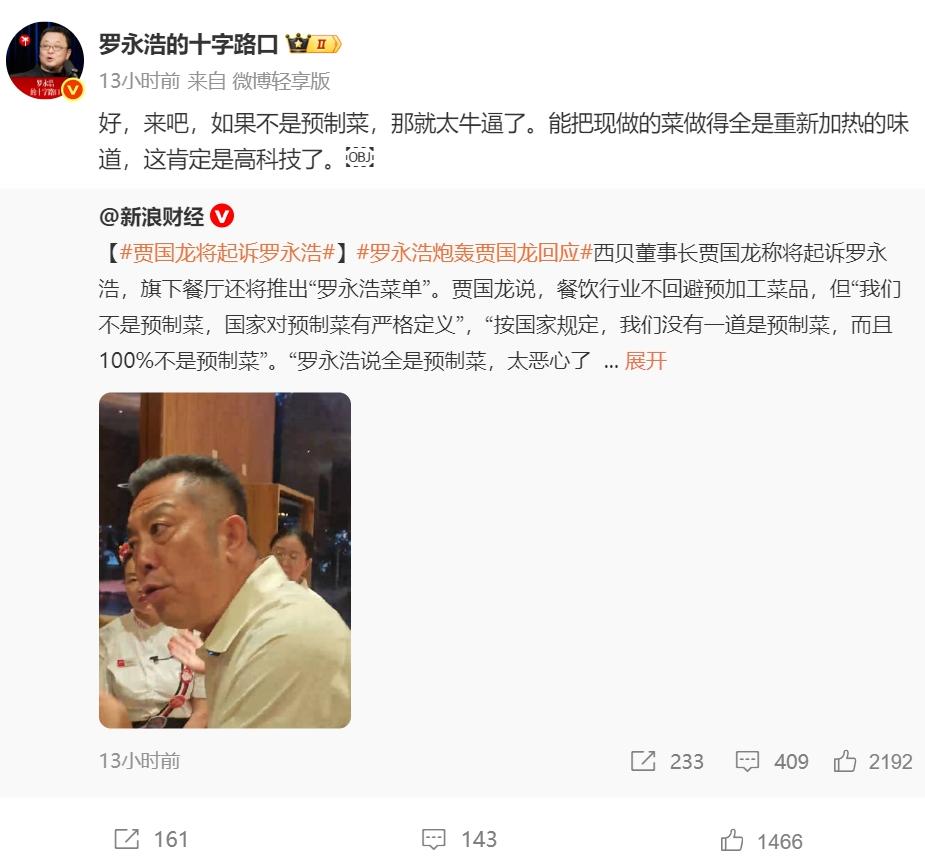
Task: Open the @新浪财经 account link
Action: click(x=152, y=217)
